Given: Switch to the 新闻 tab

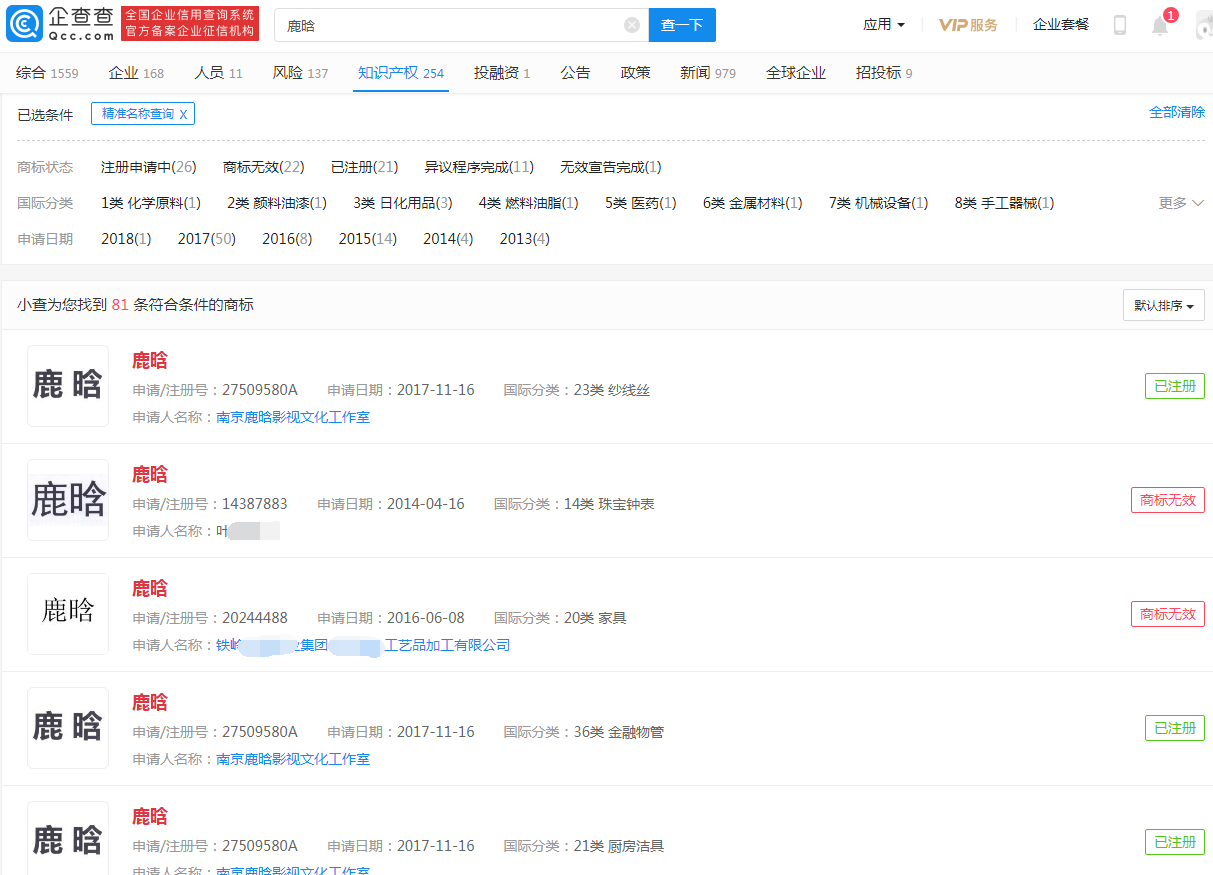Looking at the screenshot, I should coord(694,71).
